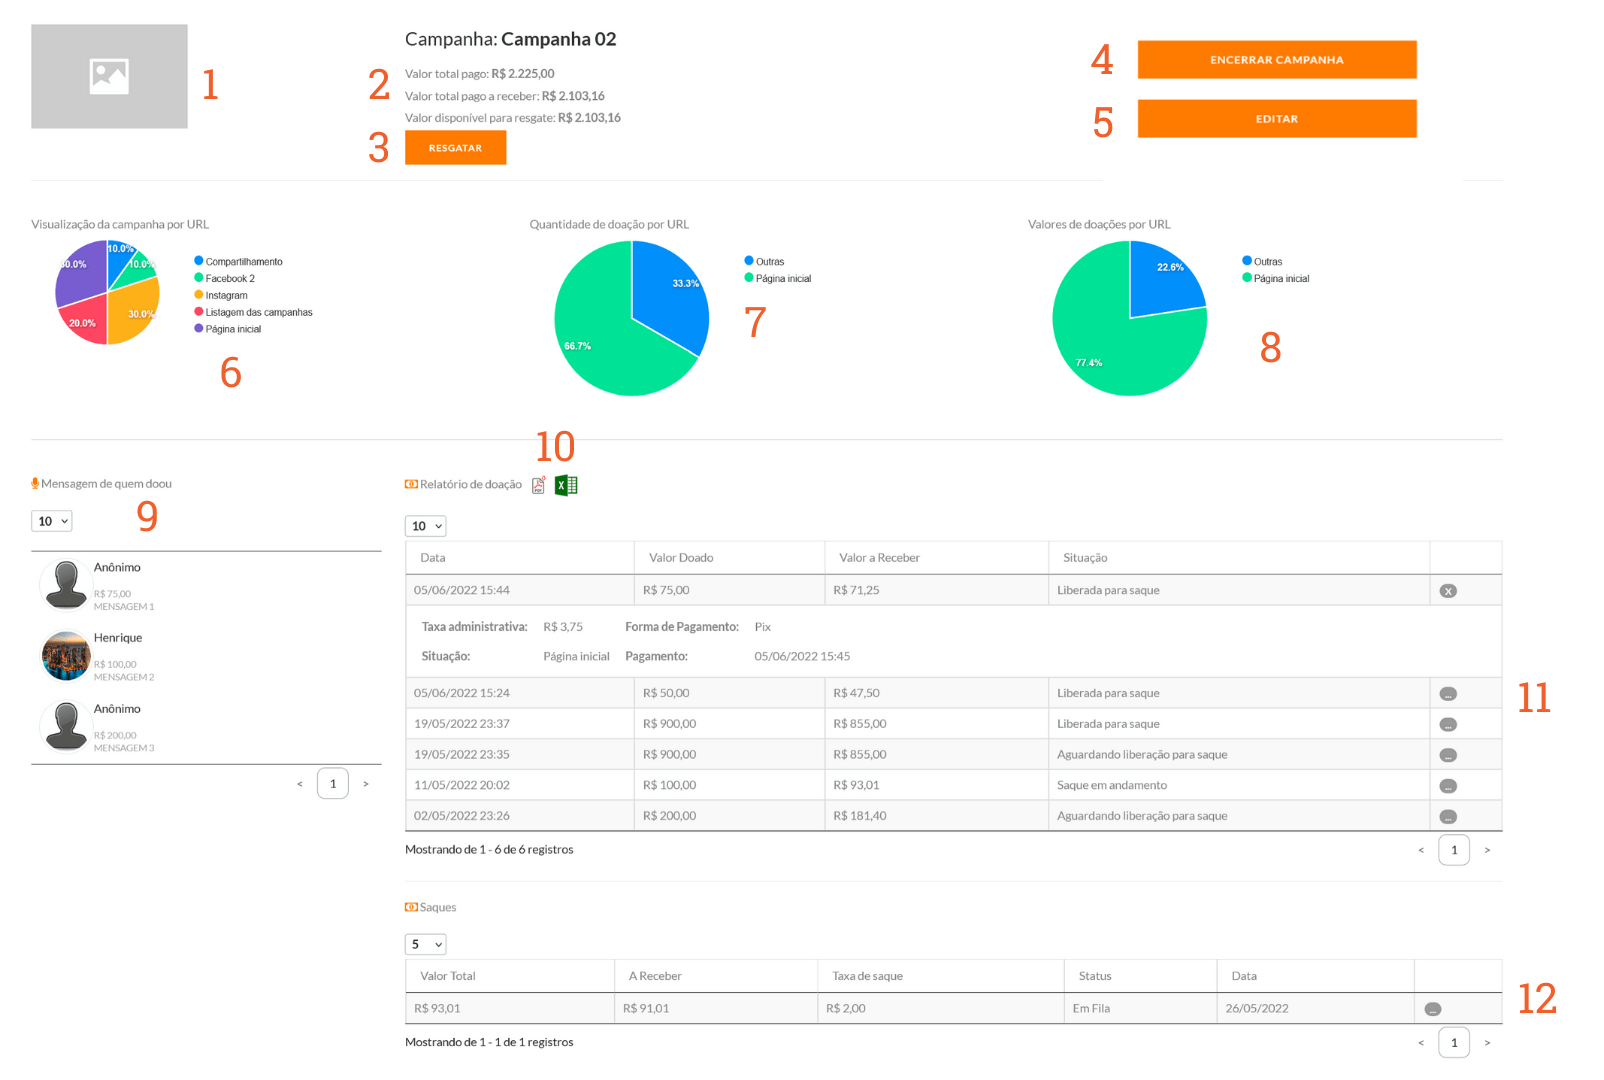Click Encerrar Campanha button
This screenshot has width=1604, height=1080.
pyautogui.click(x=1276, y=60)
